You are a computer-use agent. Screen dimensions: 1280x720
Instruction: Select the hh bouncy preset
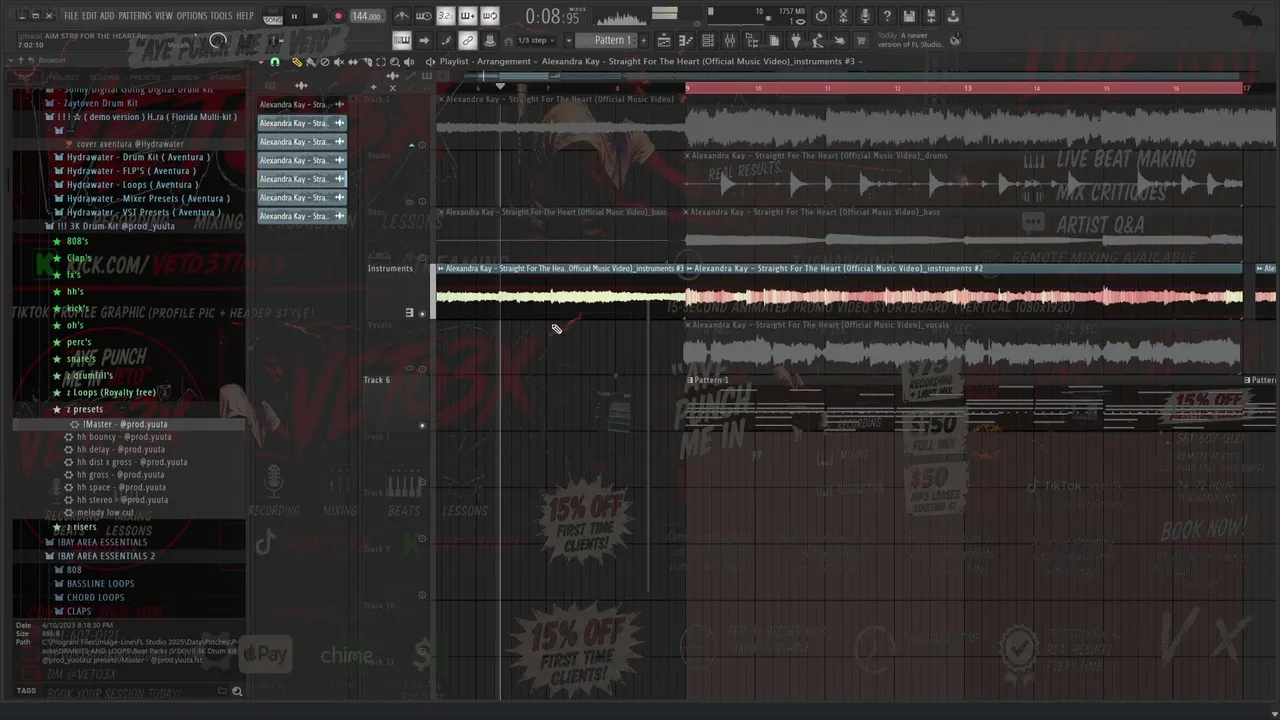124,437
